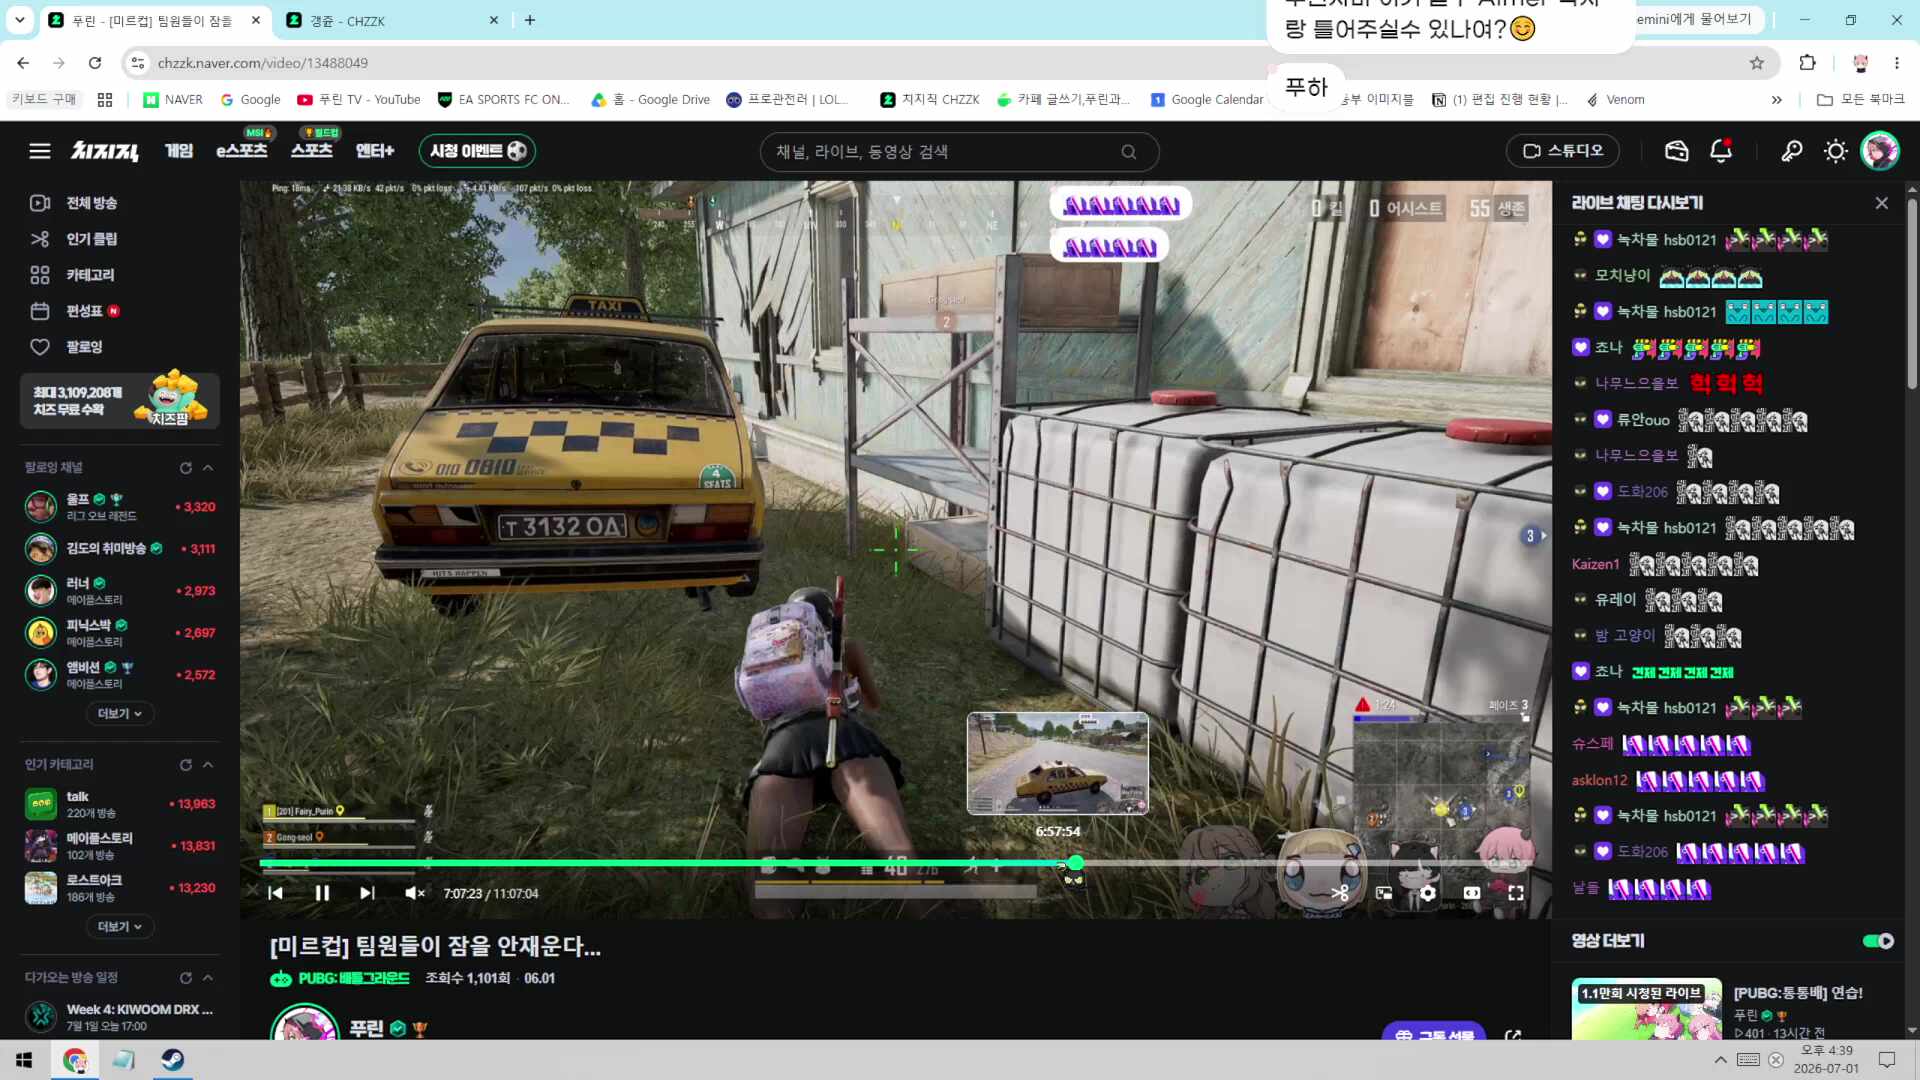
Task: Bookmark this page with the star icon
Action: coord(1757,63)
